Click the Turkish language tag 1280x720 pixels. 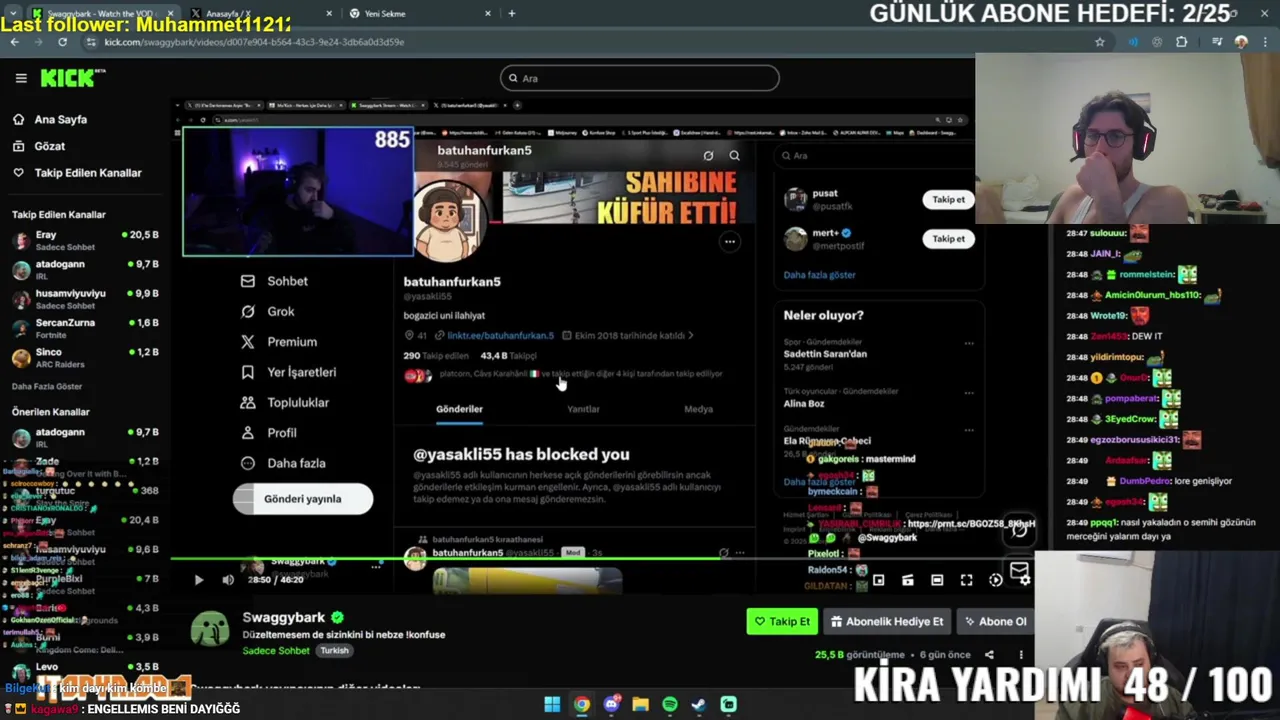click(x=334, y=650)
